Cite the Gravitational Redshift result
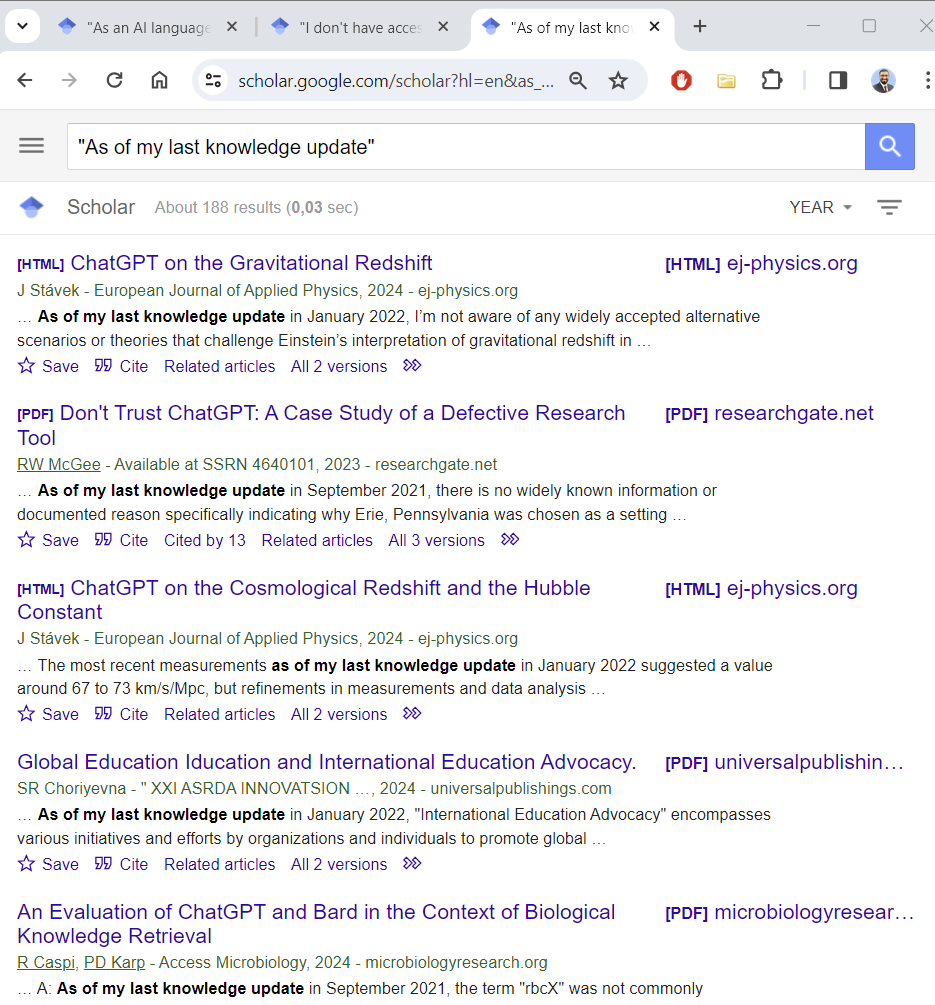The width and height of the screenshot is (935, 1005). coord(121,366)
